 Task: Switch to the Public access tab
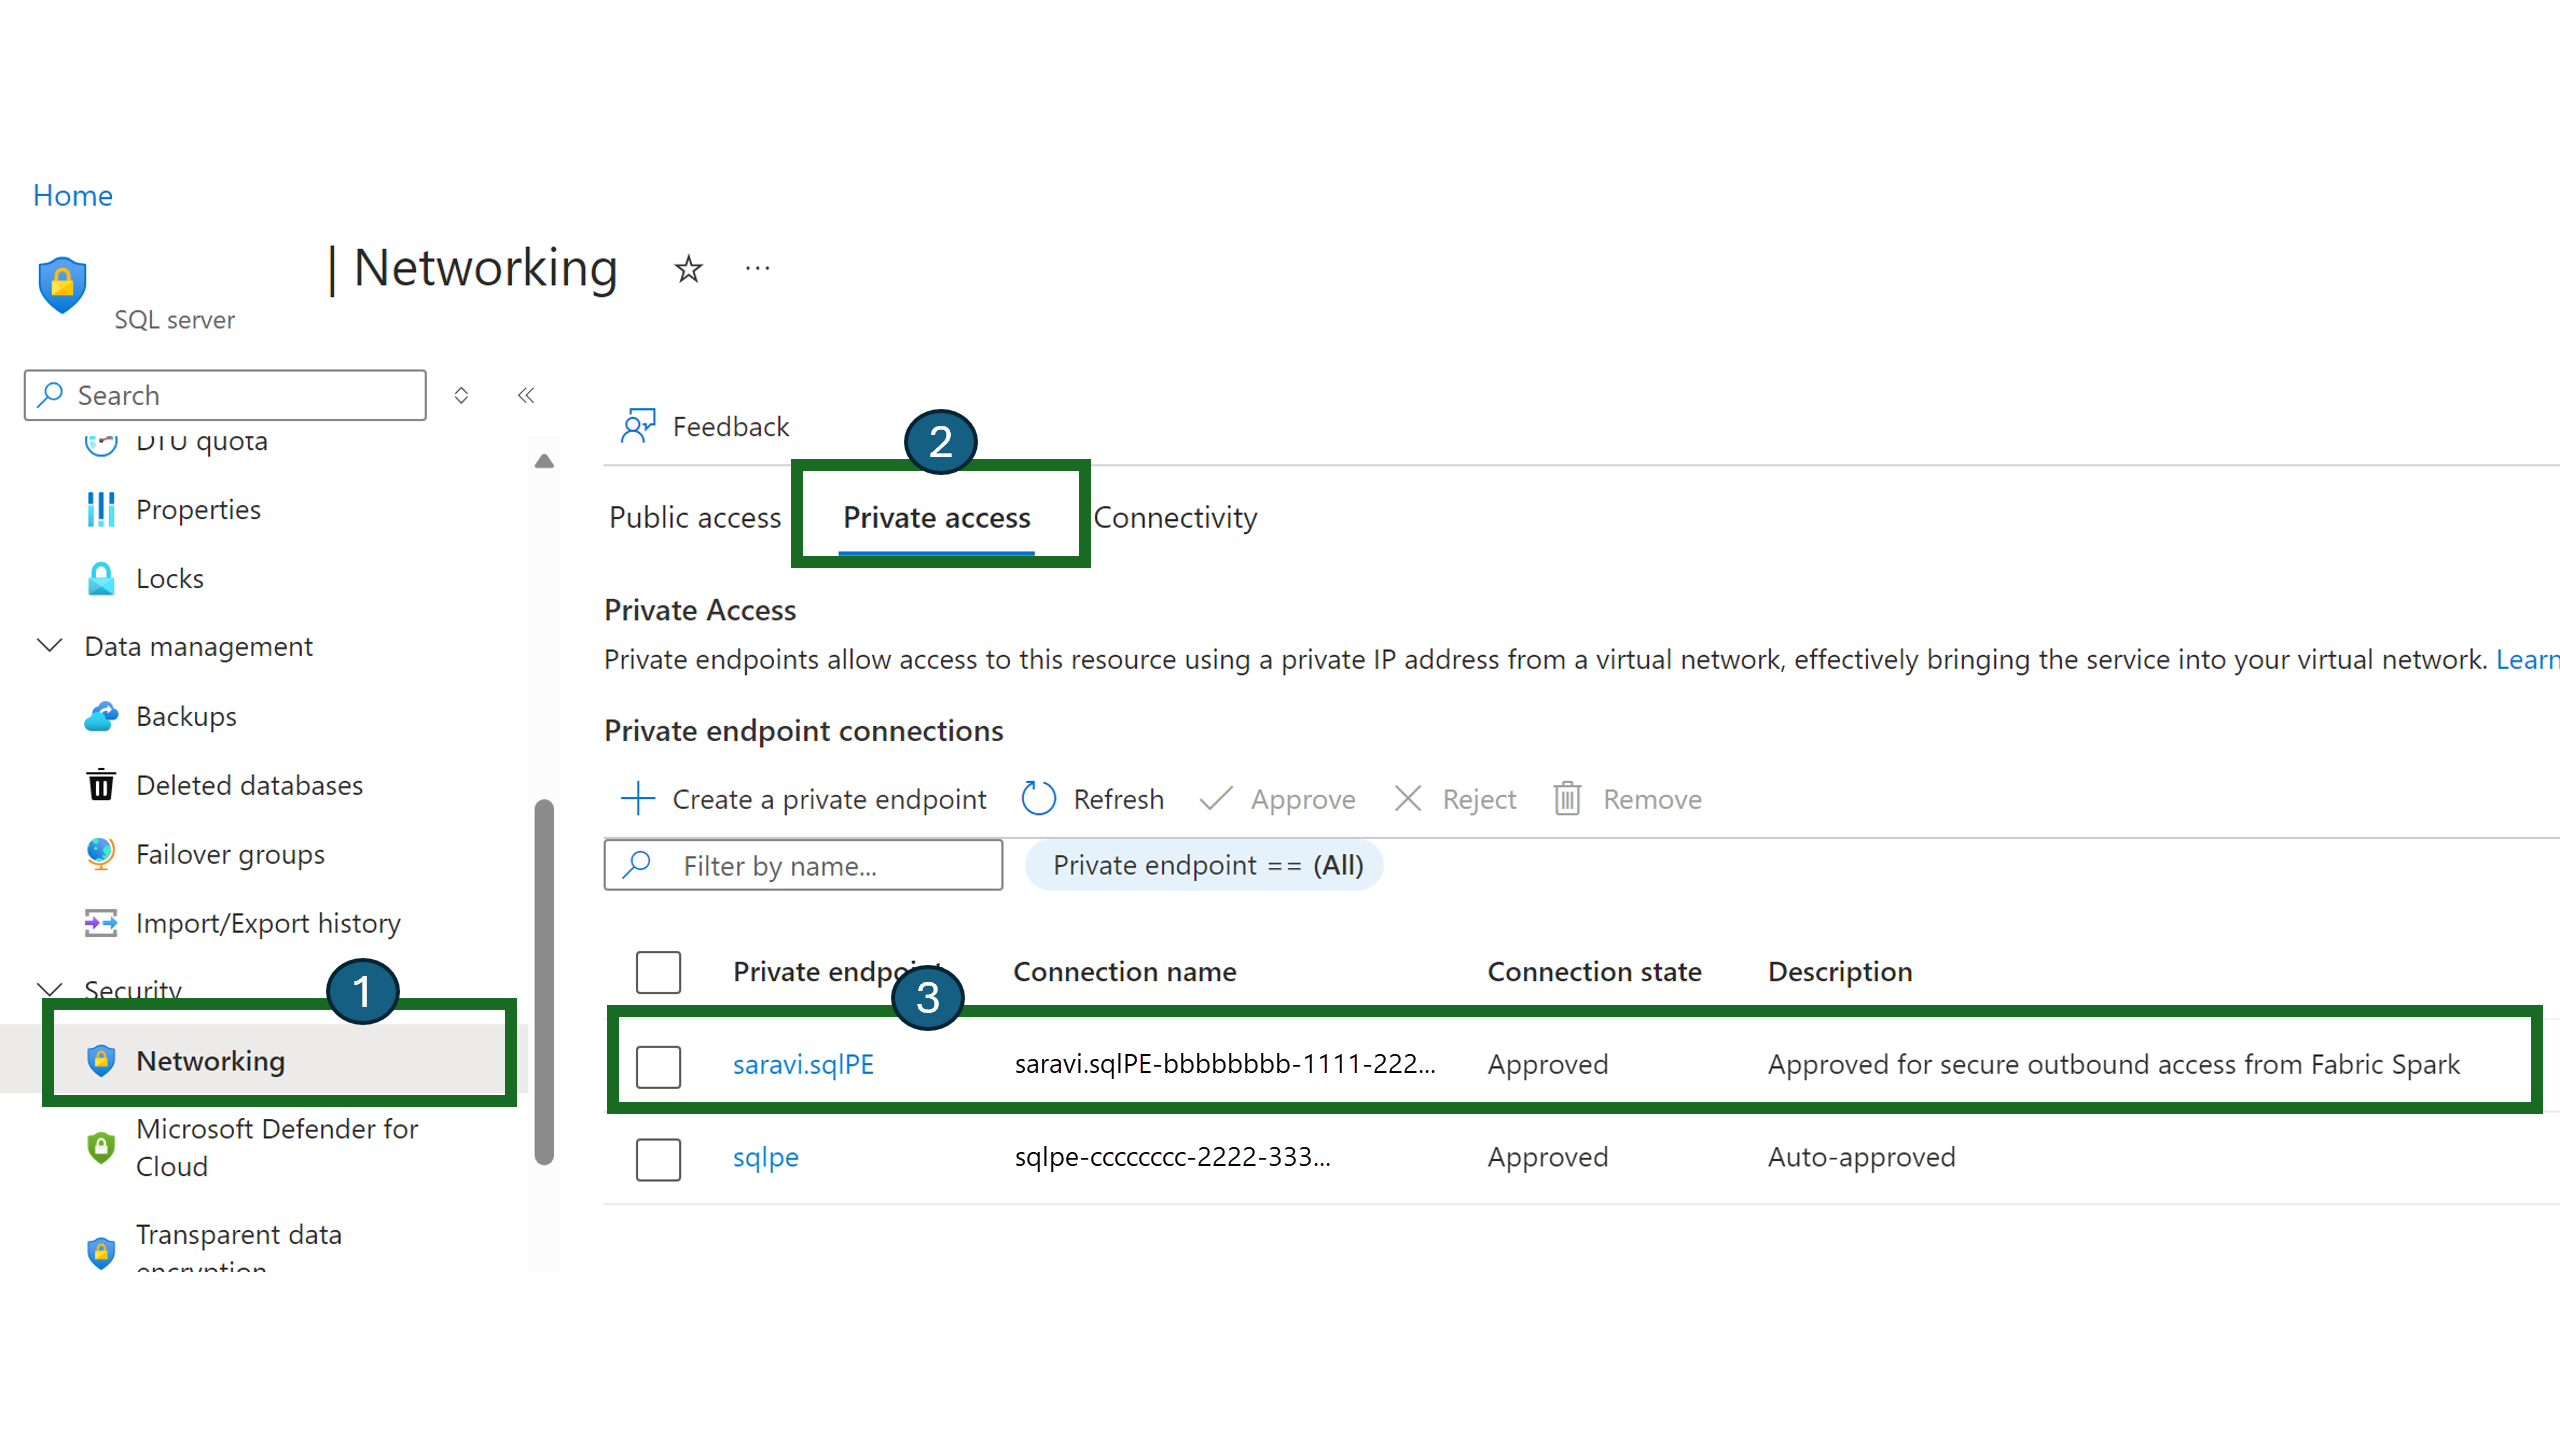[x=695, y=517]
